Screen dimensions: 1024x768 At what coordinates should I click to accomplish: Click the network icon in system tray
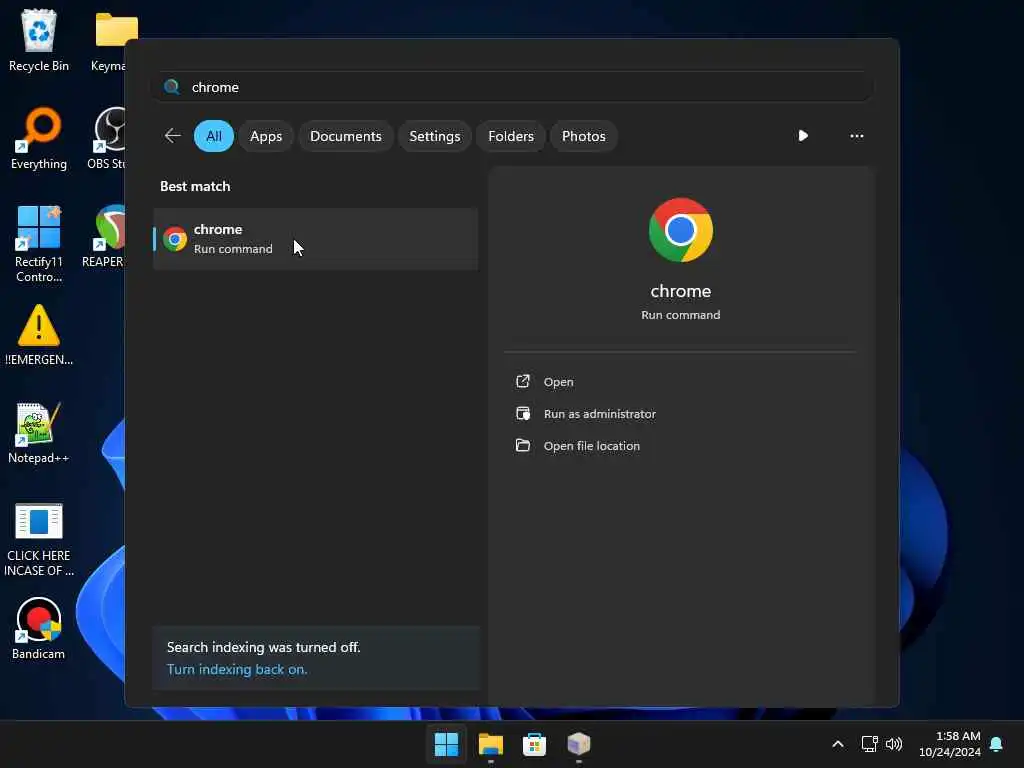[869, 744]
